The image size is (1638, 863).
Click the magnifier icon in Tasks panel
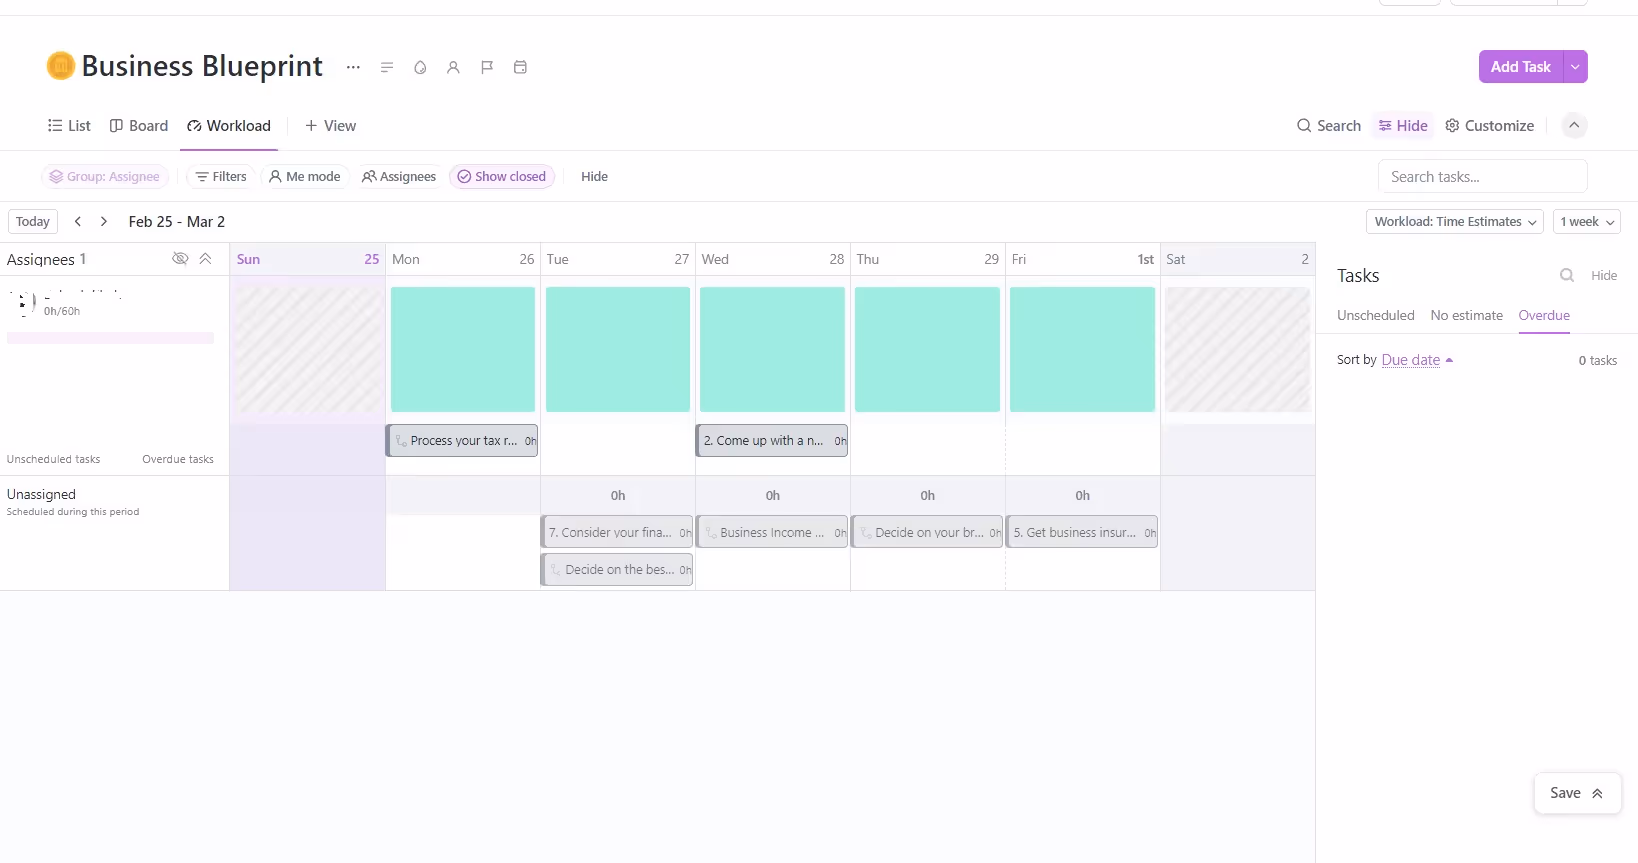pyautogui.click(x=1567, y=275)
